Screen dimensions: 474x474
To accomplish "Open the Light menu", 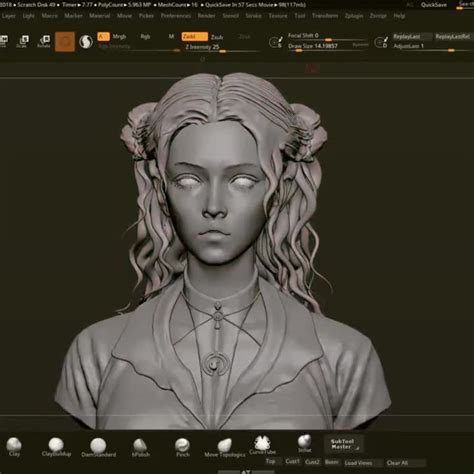I will (29, 16).
